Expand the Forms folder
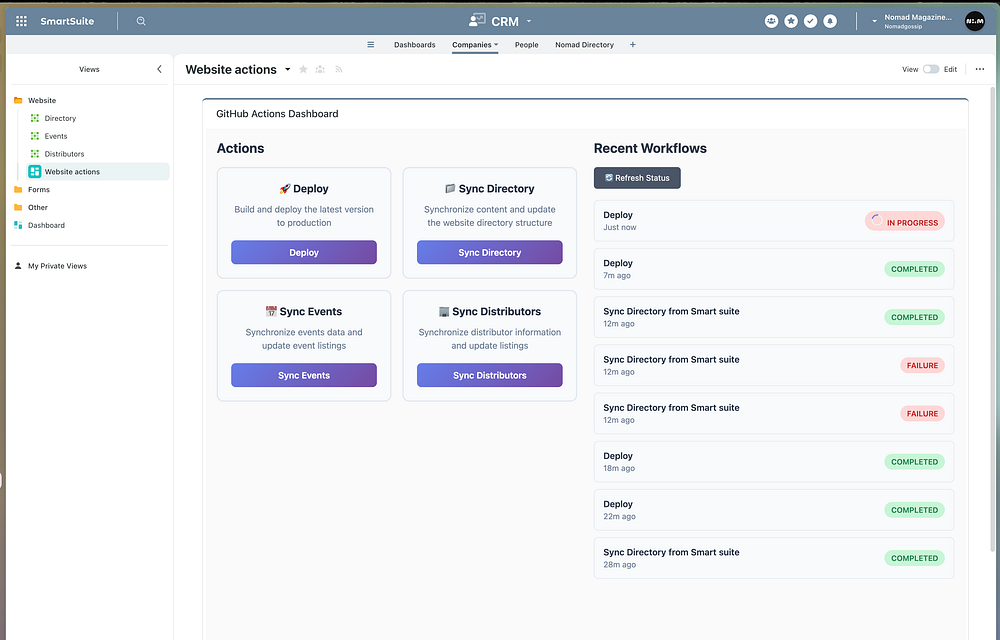The height and width of the screenshot is (640, 1000). [38, 189]
